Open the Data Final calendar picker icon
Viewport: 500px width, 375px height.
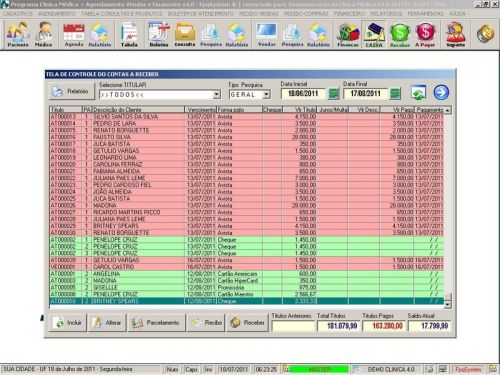[x=395, y=94]
